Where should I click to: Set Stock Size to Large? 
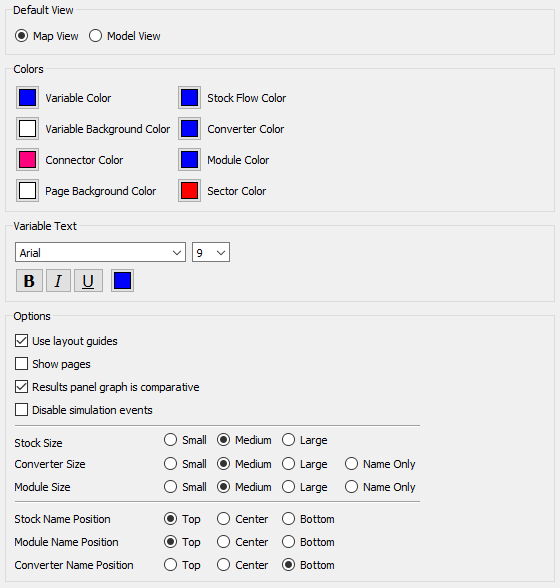coord(288,440)
